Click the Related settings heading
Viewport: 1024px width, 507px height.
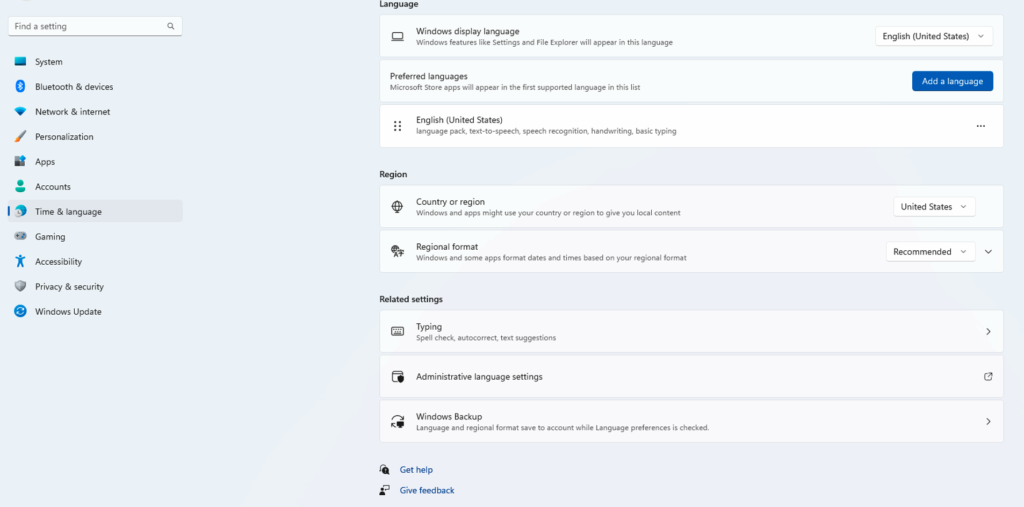tap(411, 299)
